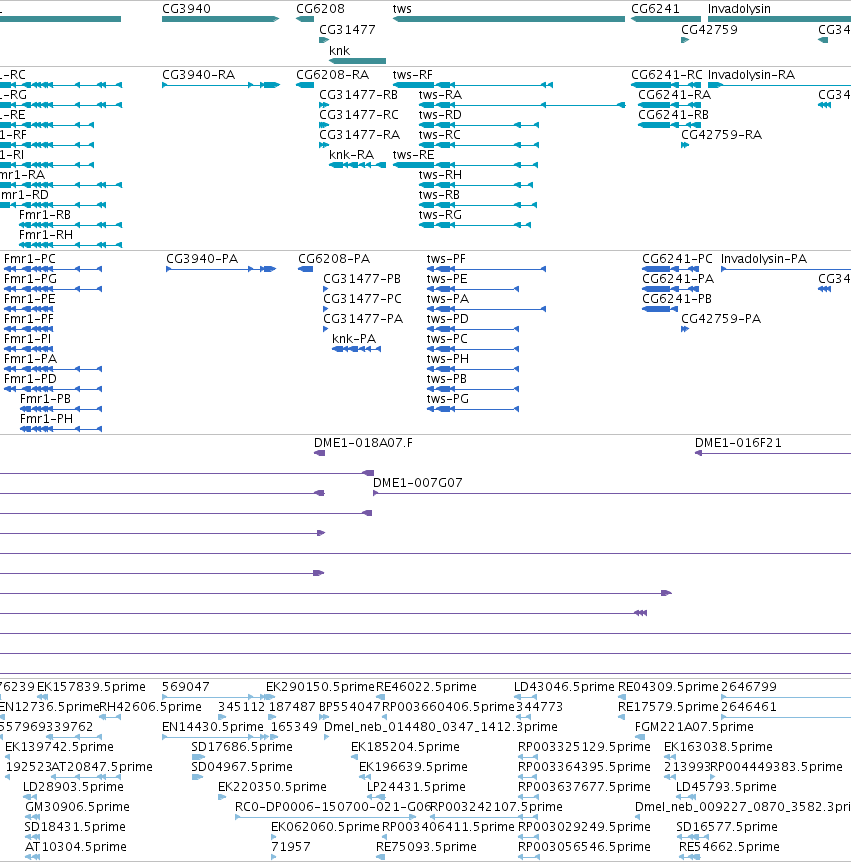
Task: Click EST FGM221A07.5prime label
Action: pos(694,727)
